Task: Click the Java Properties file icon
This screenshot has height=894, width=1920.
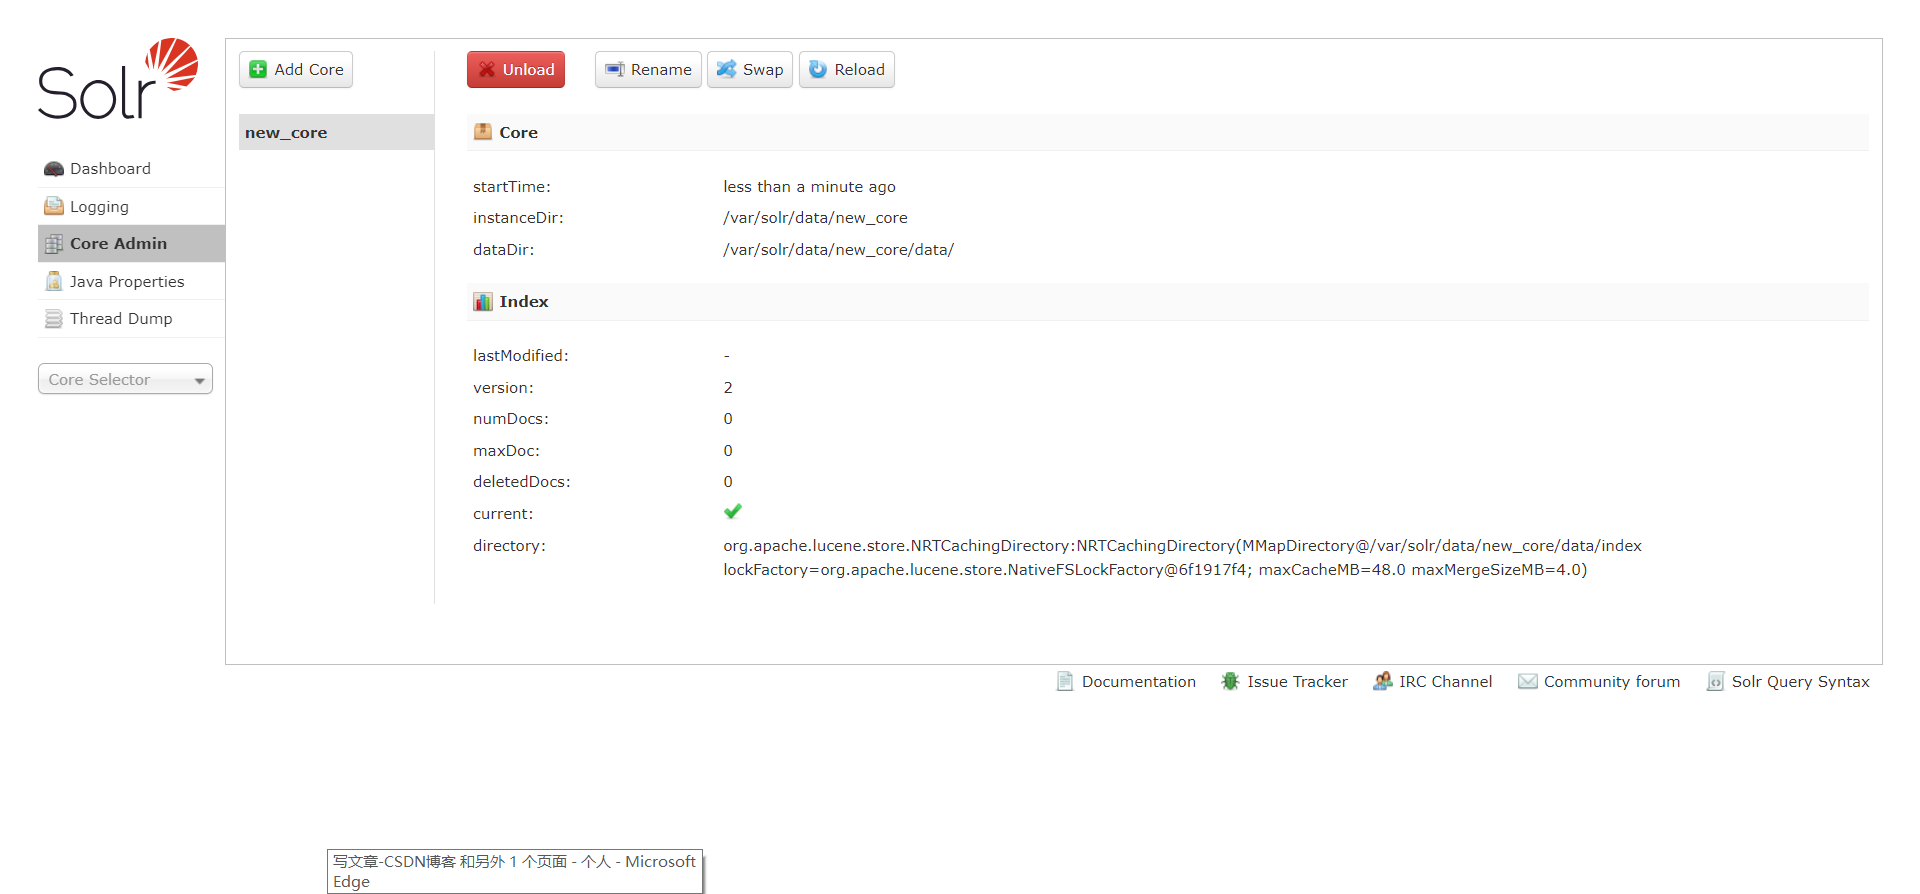Action: point(54,281)
